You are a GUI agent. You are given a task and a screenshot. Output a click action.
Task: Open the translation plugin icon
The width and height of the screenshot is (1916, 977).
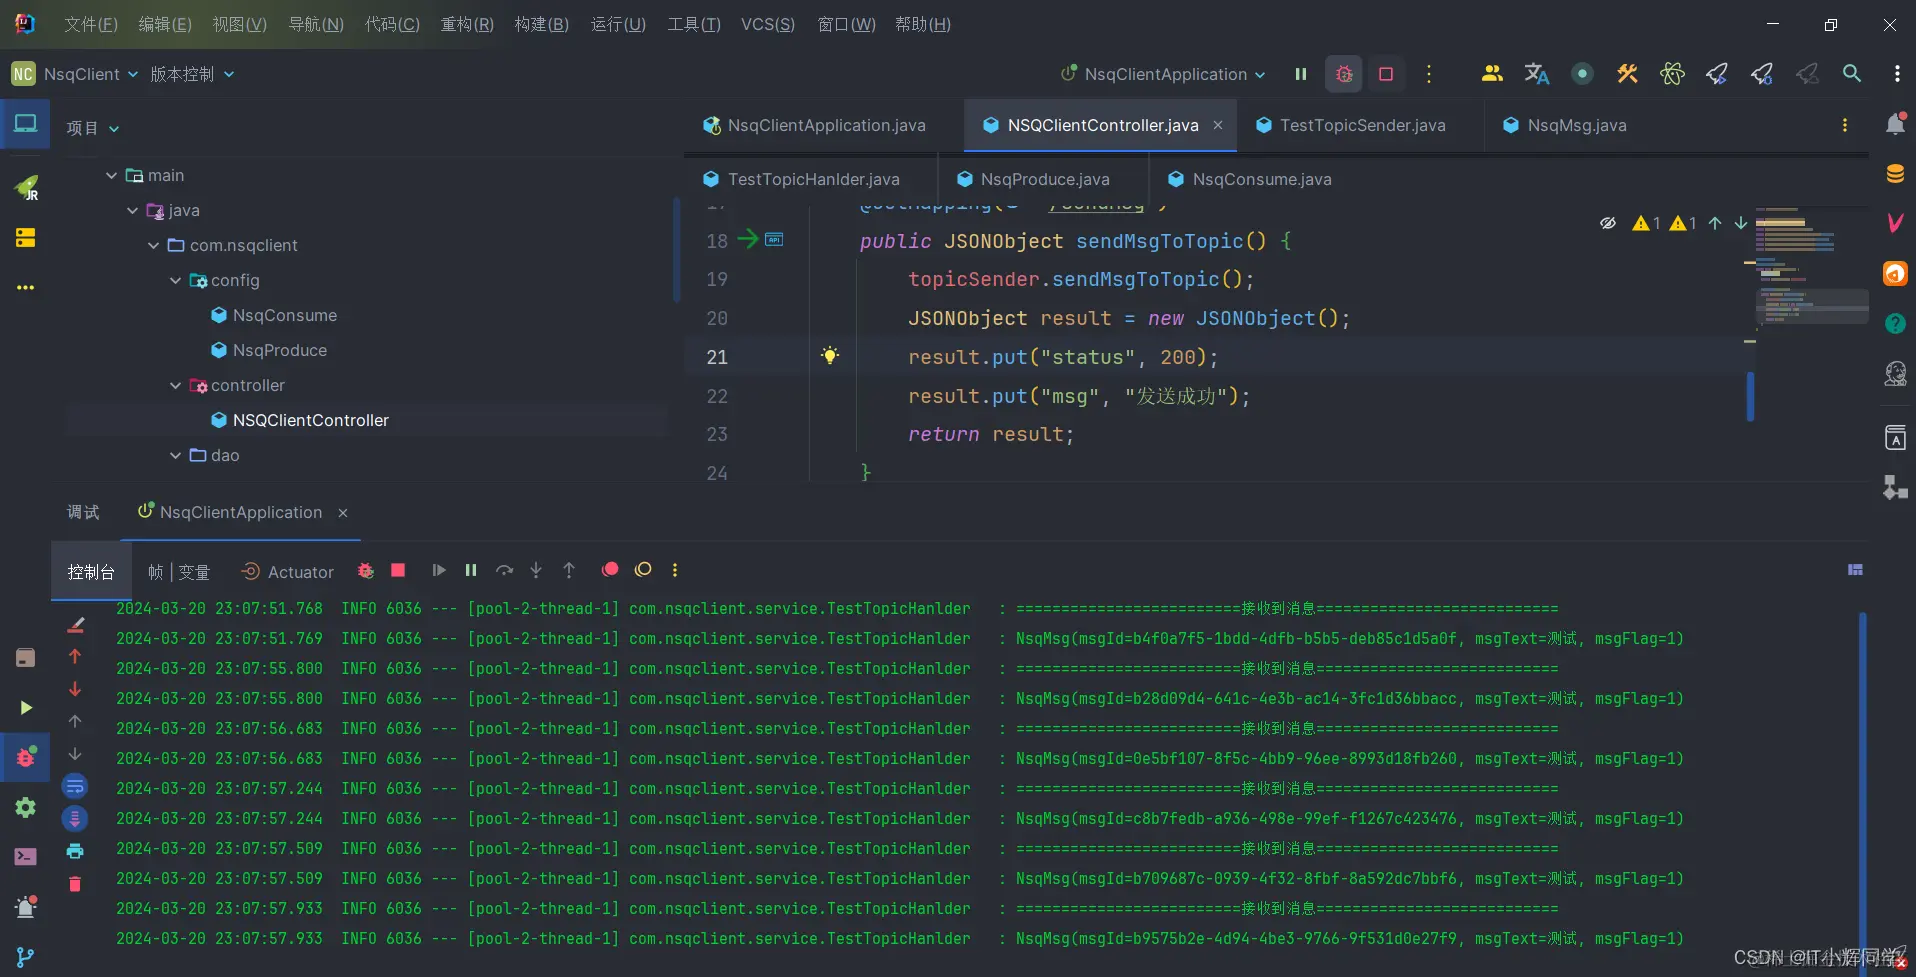pos(1536,73)
